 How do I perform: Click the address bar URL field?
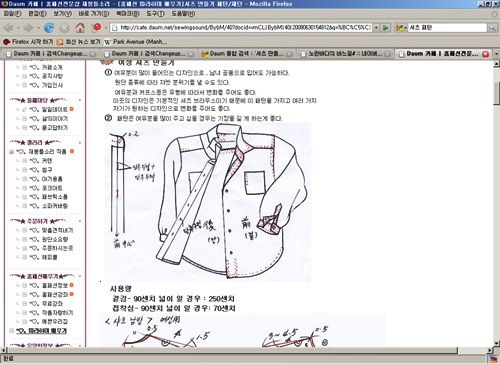point(245,28)
